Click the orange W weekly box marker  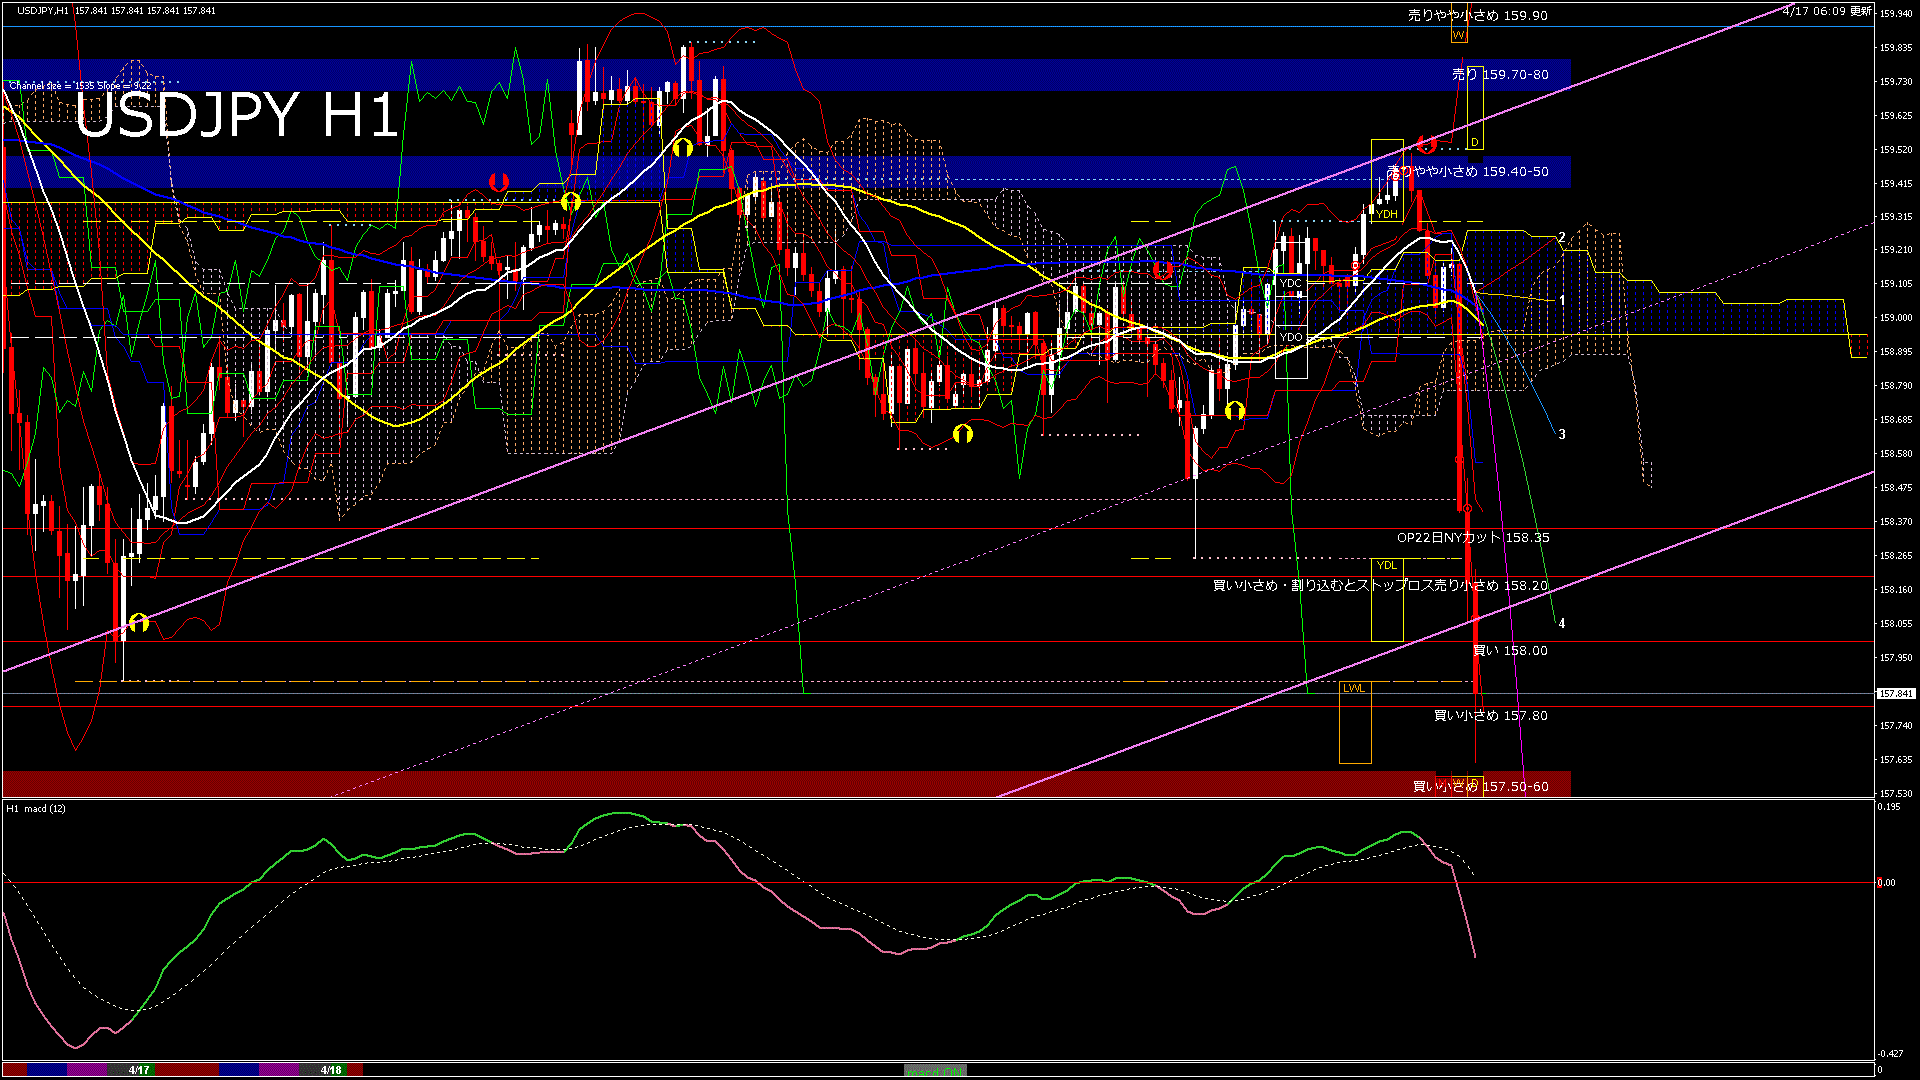point(1459,36)
